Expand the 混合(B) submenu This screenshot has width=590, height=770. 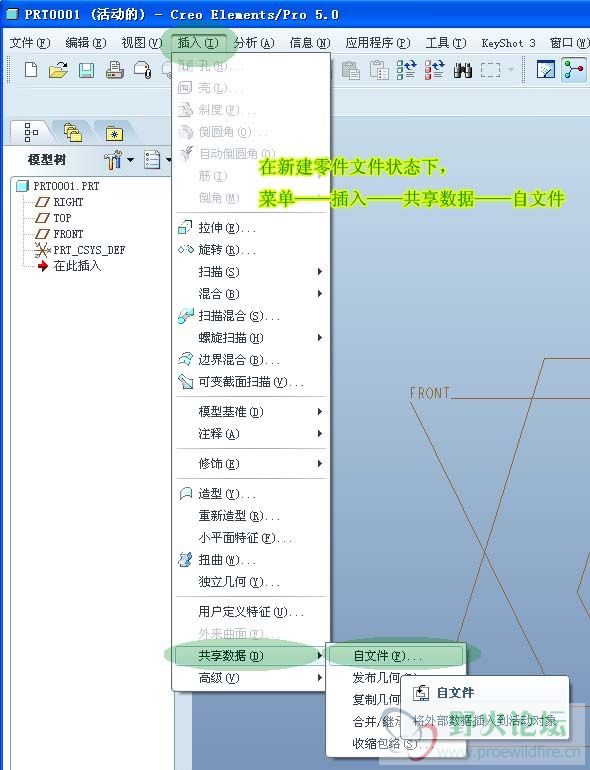point(251,294)
